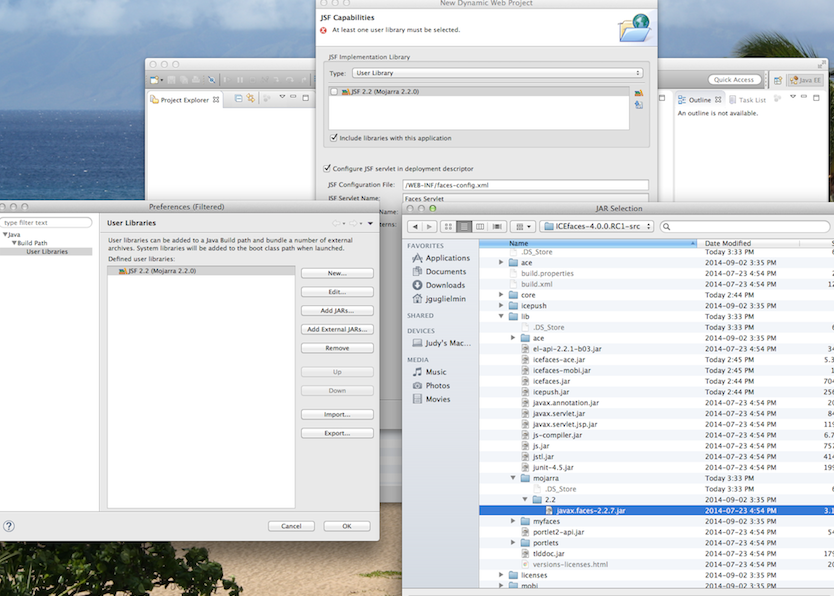Click the Manage libraries icon beside the JSF list
Image resolution: width=834 pixels, height=596 pixels.
pyautogui.click(x=638, y=92)
